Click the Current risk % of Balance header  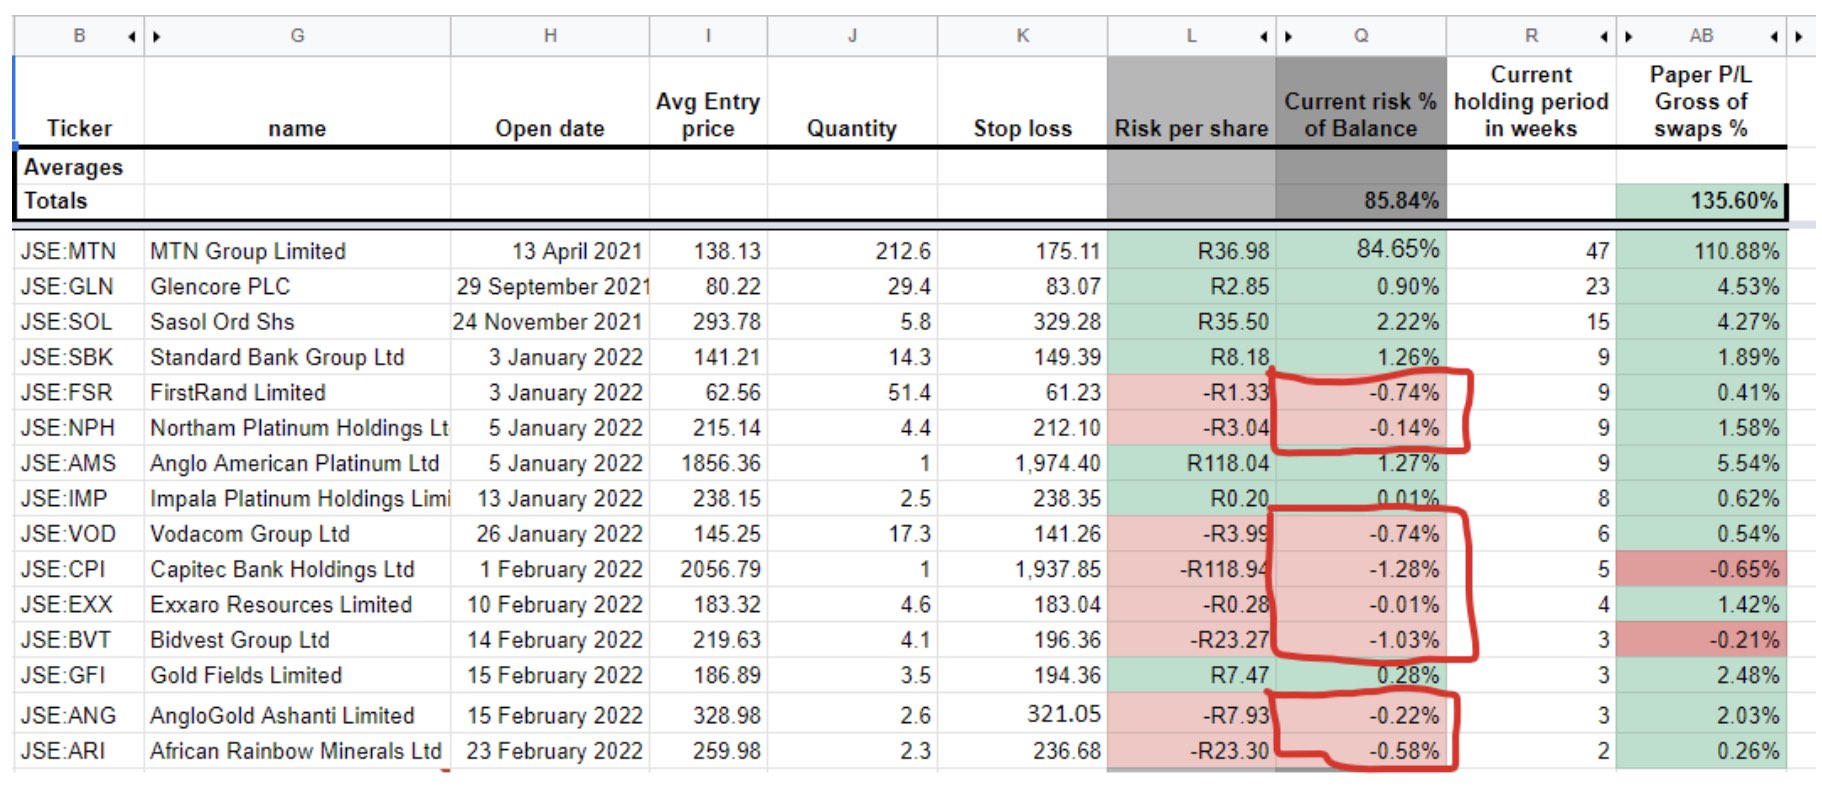pos(1361,102)
